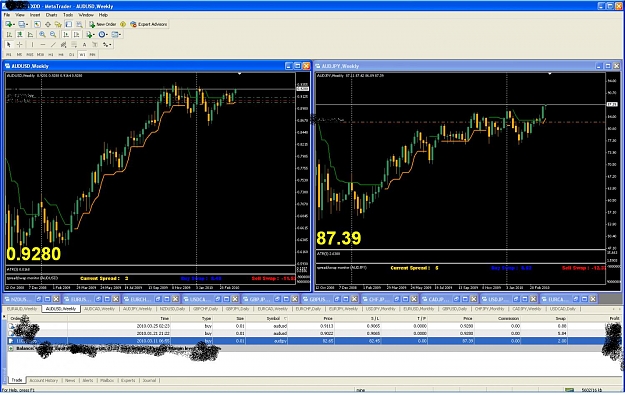The width and height of the screenshot is (625, 395).
Task: Restore the minimized GBPJP chart window
Action: pos(277,299)
